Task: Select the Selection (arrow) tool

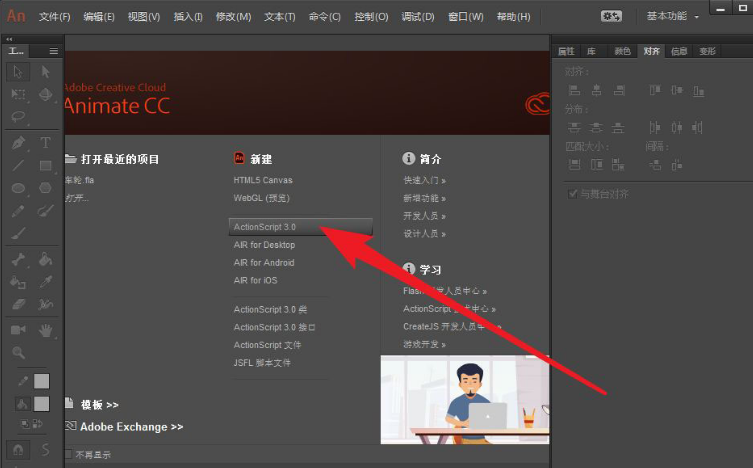Action: tap(18, 72)
